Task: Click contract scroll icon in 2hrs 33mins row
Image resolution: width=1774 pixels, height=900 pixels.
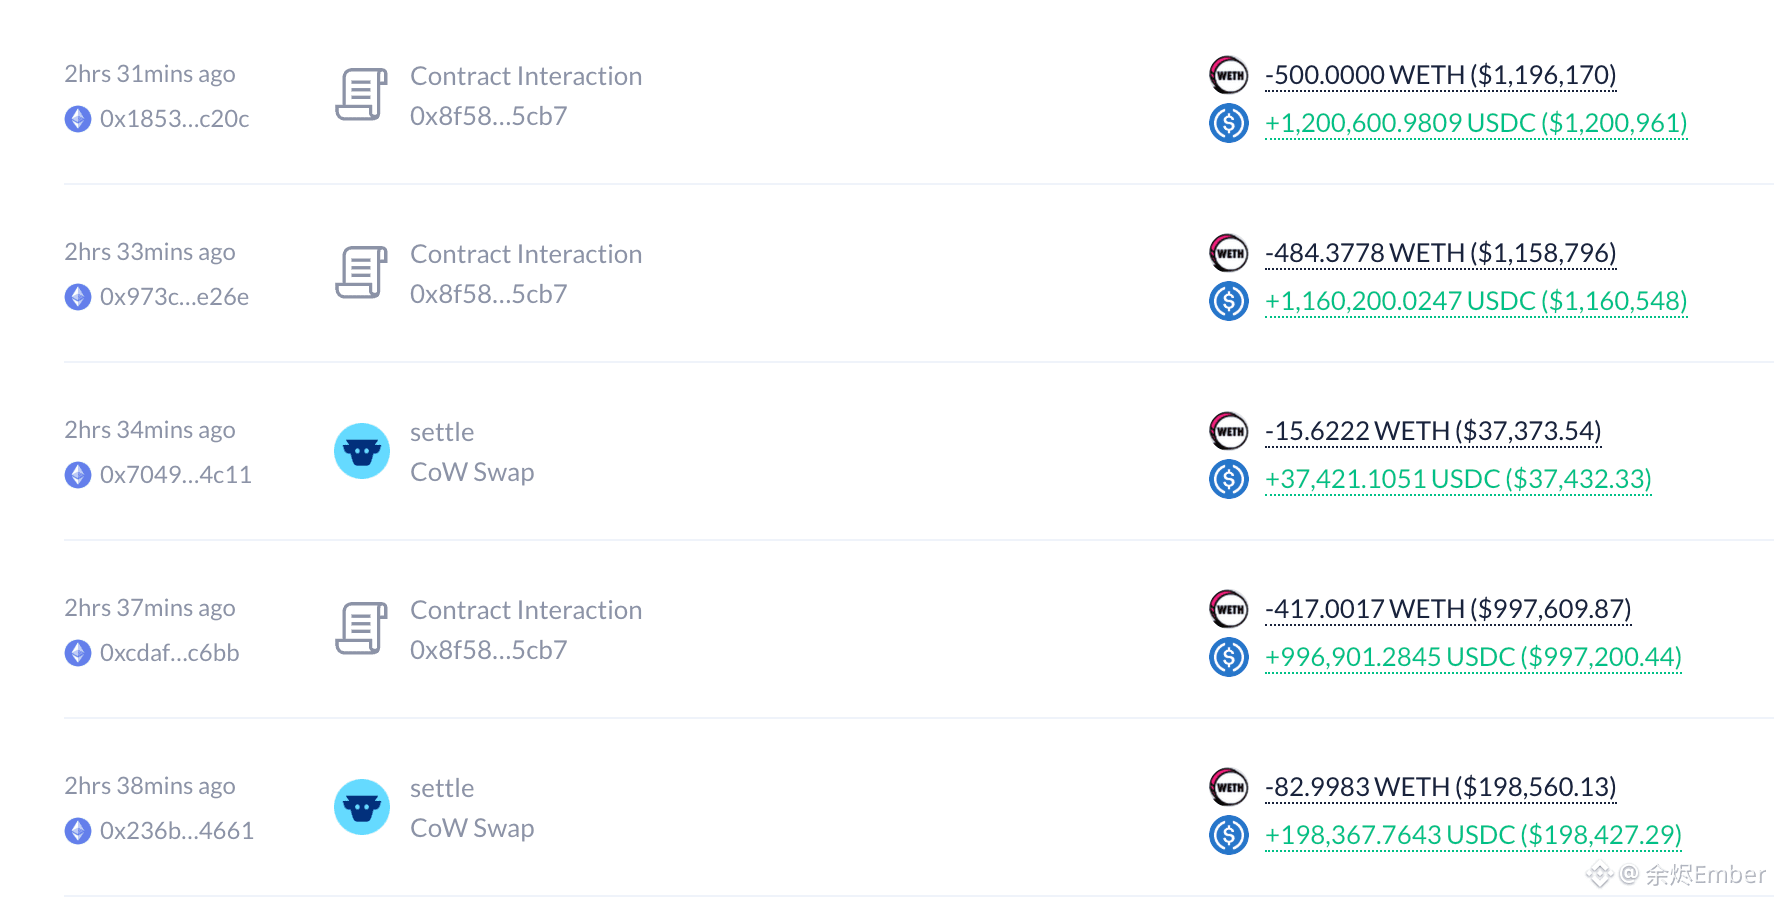Action: click(x=361, y=273)
